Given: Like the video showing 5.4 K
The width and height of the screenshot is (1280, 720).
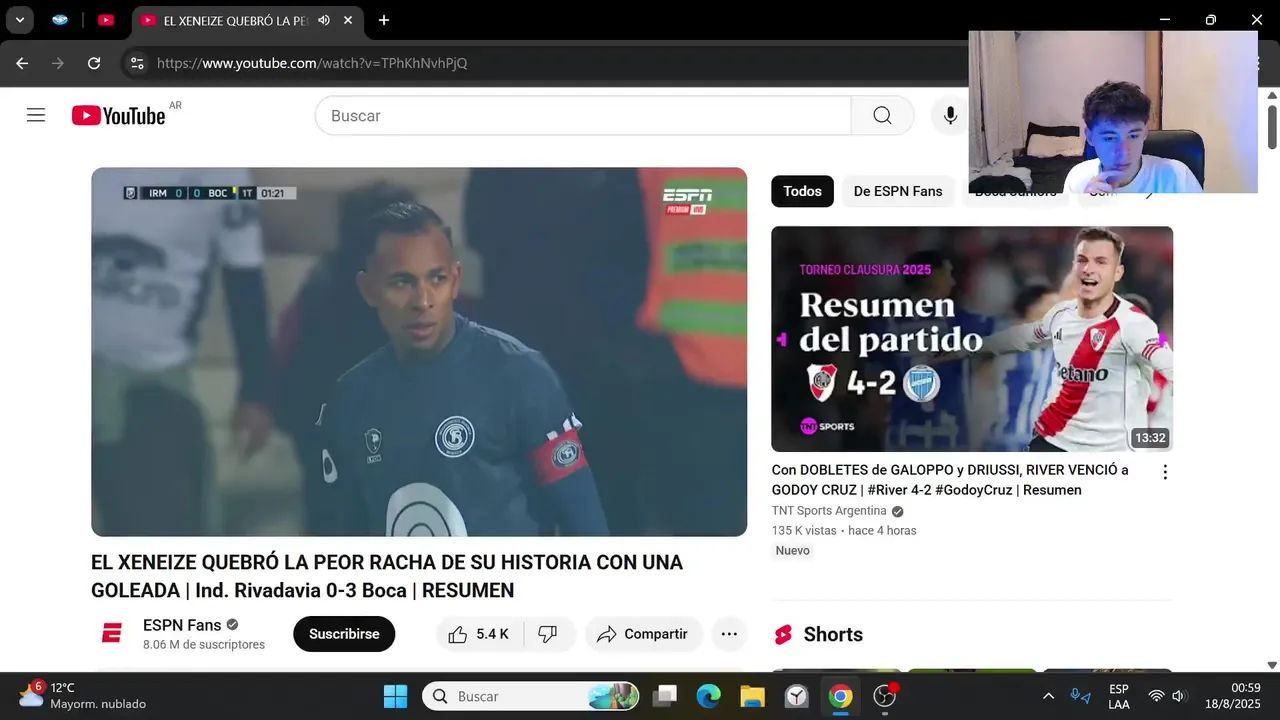Looking at the screenshot, I should [479, 634].
